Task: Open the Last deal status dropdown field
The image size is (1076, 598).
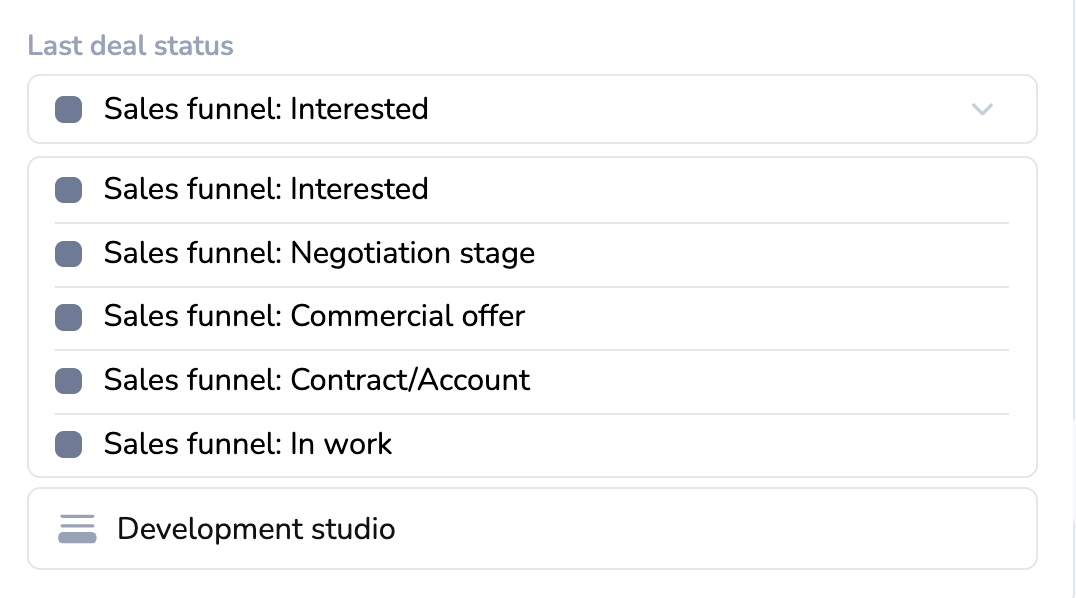Action: pos(530,109)
